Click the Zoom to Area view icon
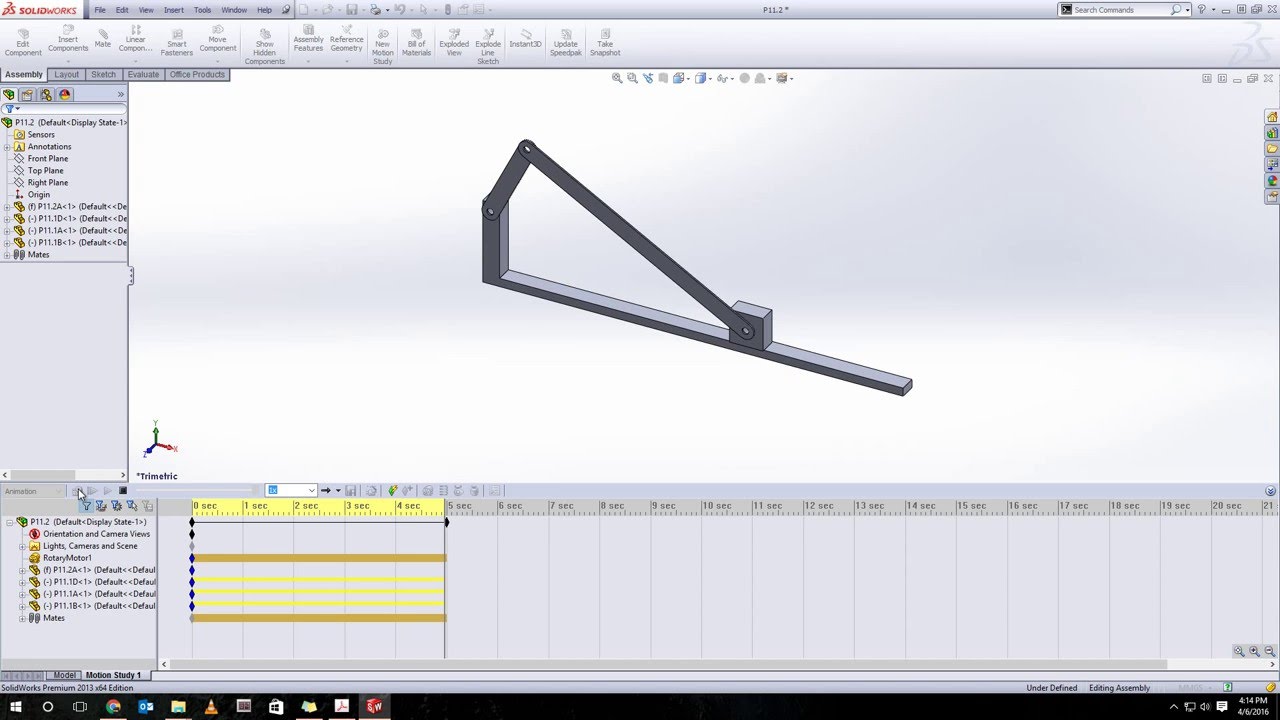Viewport: 1280px width, 720px height. click(x=632, y=78)
